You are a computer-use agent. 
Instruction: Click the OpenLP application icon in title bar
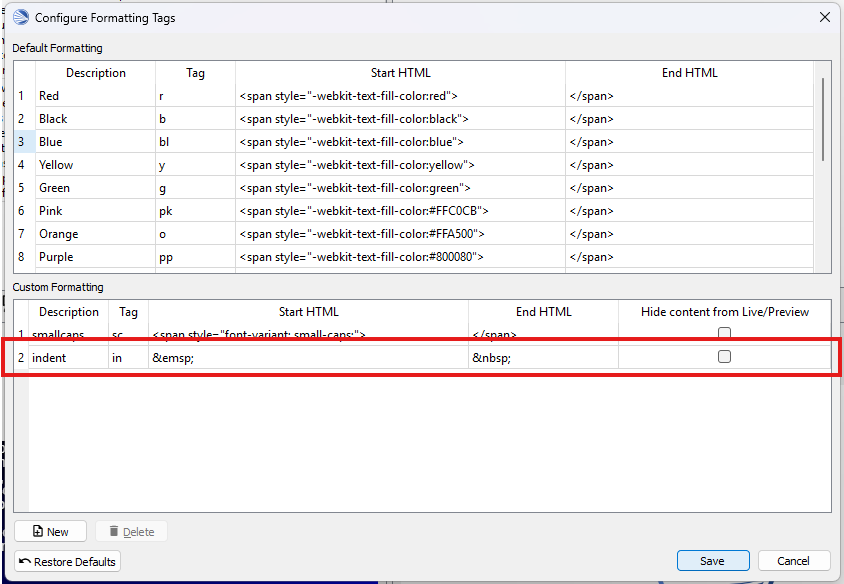pos(20,17)
